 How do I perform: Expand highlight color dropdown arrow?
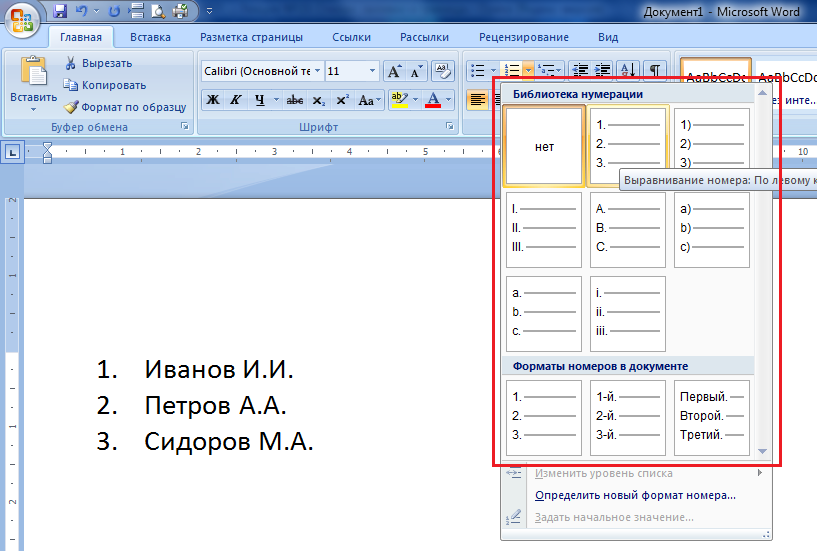(x=415, y=100)
